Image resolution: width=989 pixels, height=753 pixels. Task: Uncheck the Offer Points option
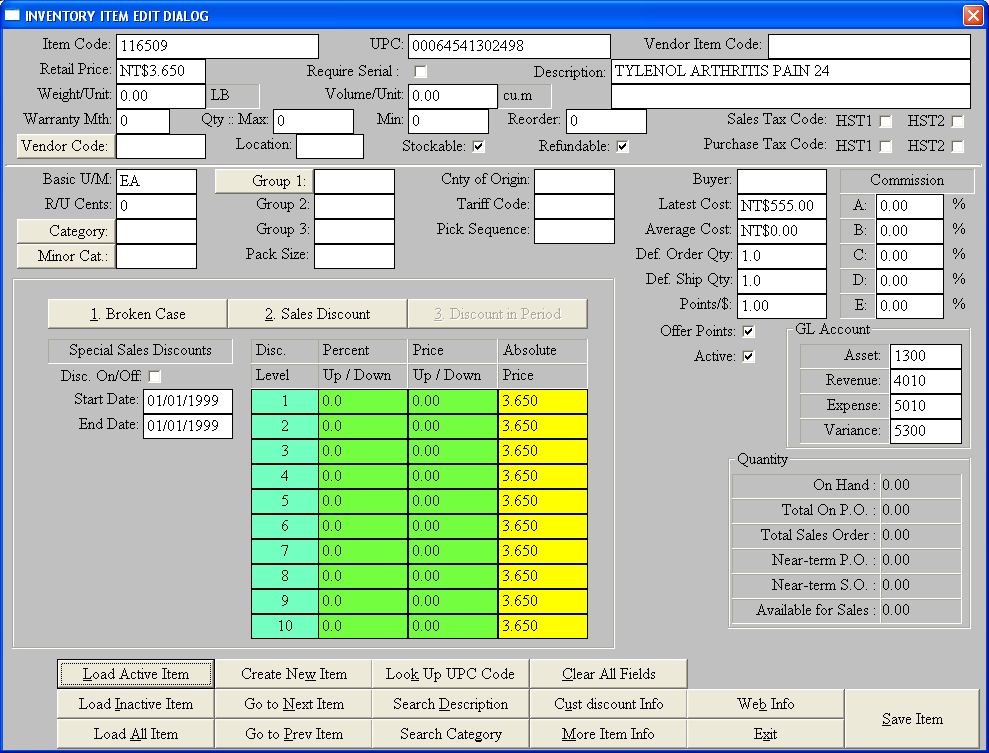[x=749, y=332]
